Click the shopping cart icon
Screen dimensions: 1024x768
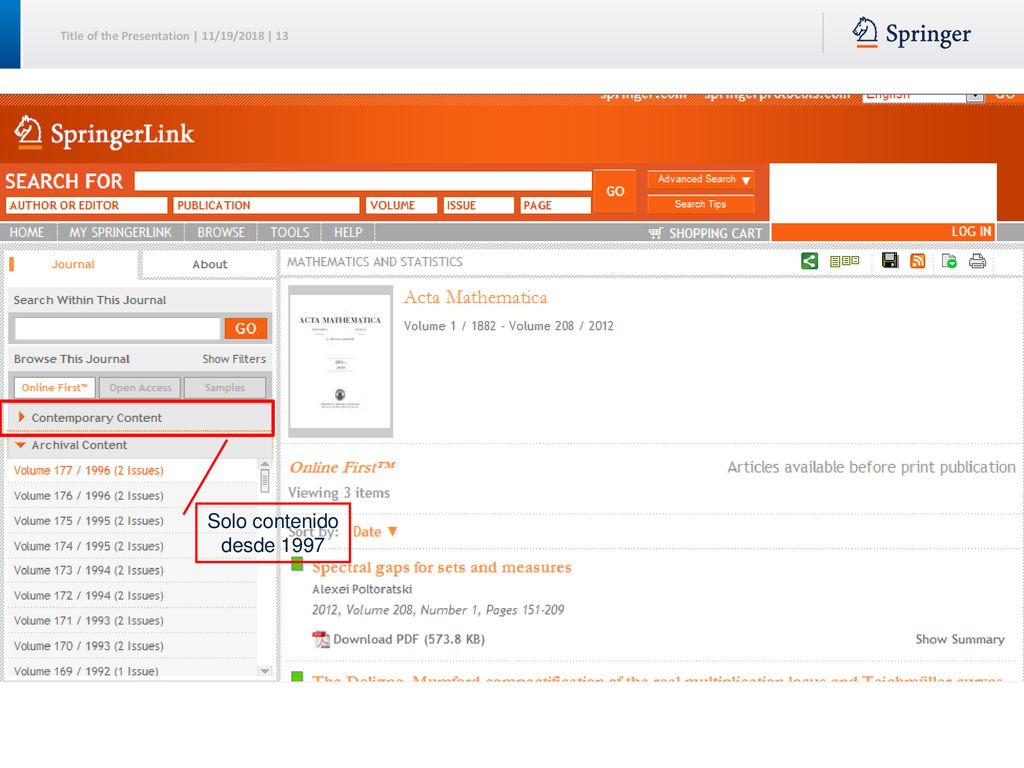(655, 233)
